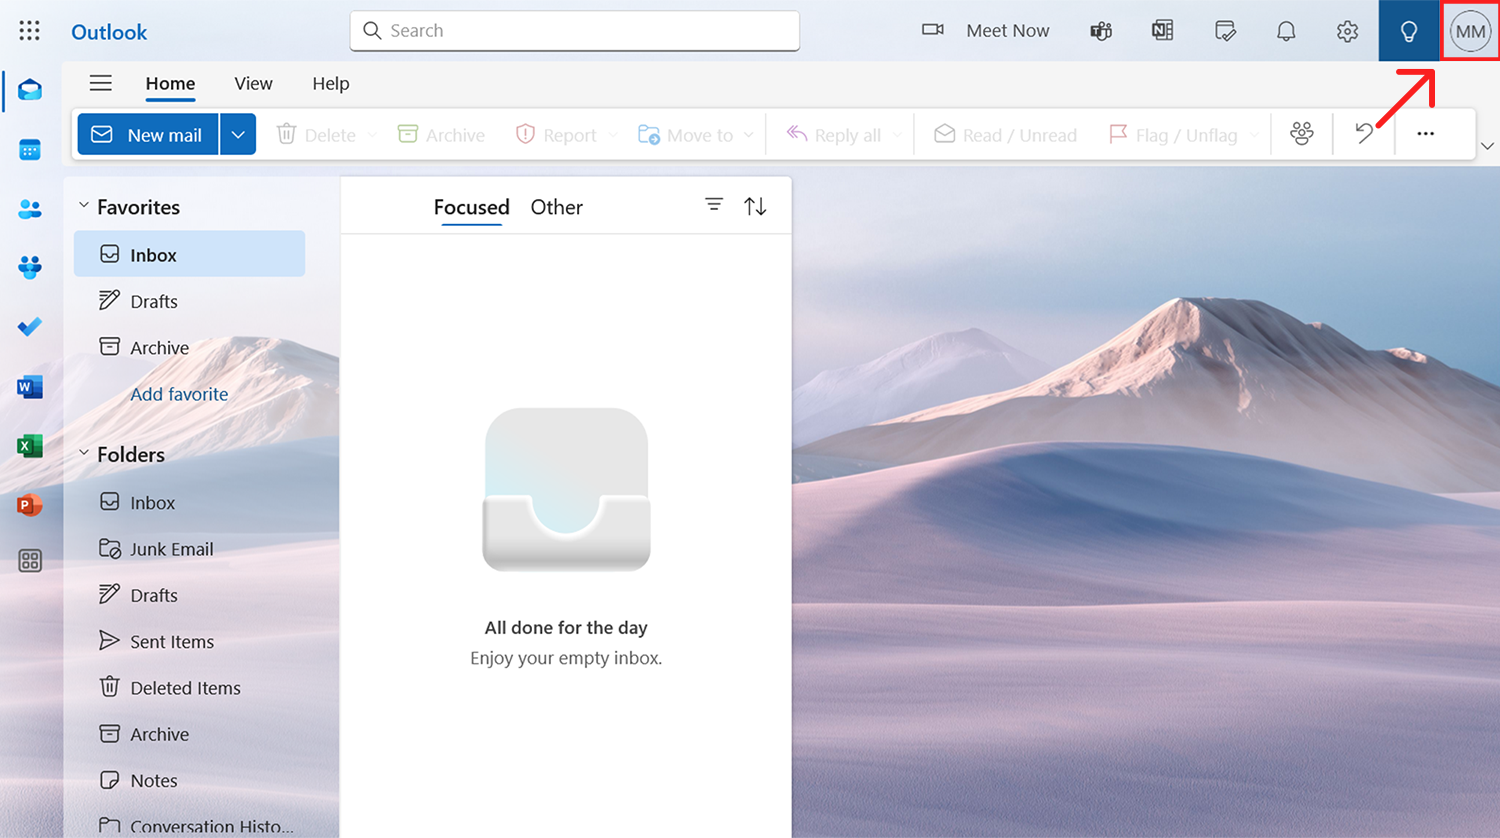Screen dimensions: 1500x838
Task: Select Inbox under Favorites
Action: click(189, 254)
